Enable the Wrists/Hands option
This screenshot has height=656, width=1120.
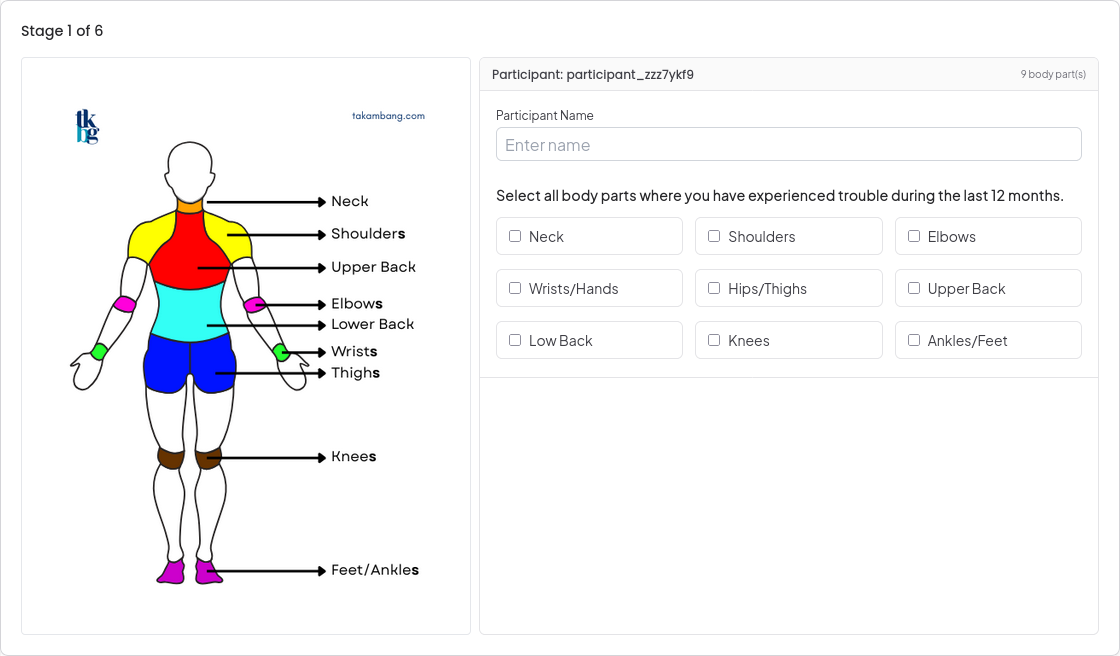pos(515,288)
